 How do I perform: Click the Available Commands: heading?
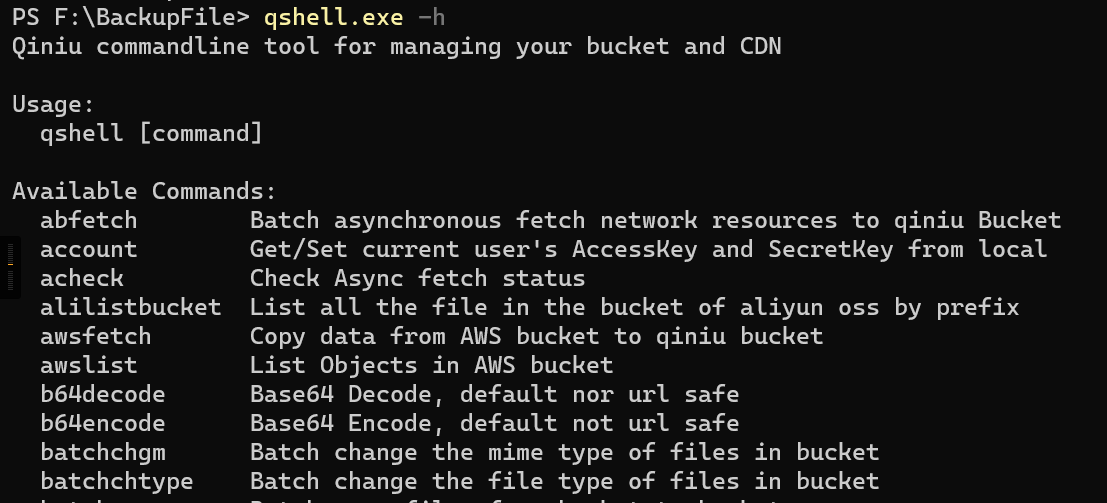[x=145, y=191]
